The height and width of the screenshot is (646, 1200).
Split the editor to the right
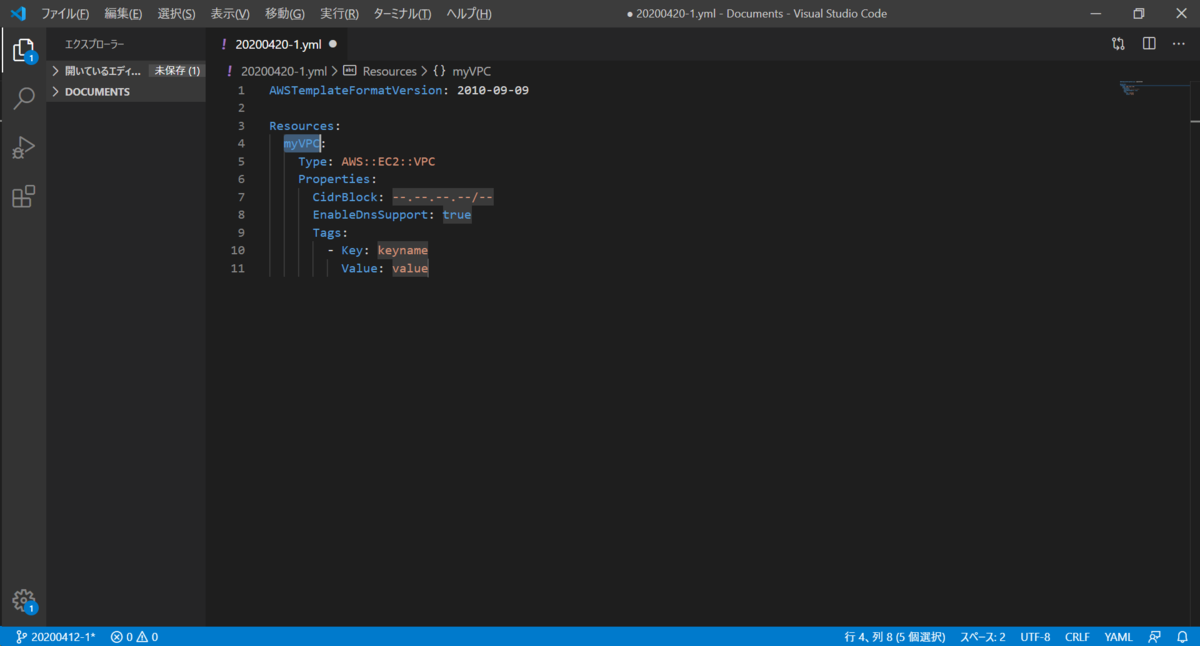click(x=1149, y=44)
